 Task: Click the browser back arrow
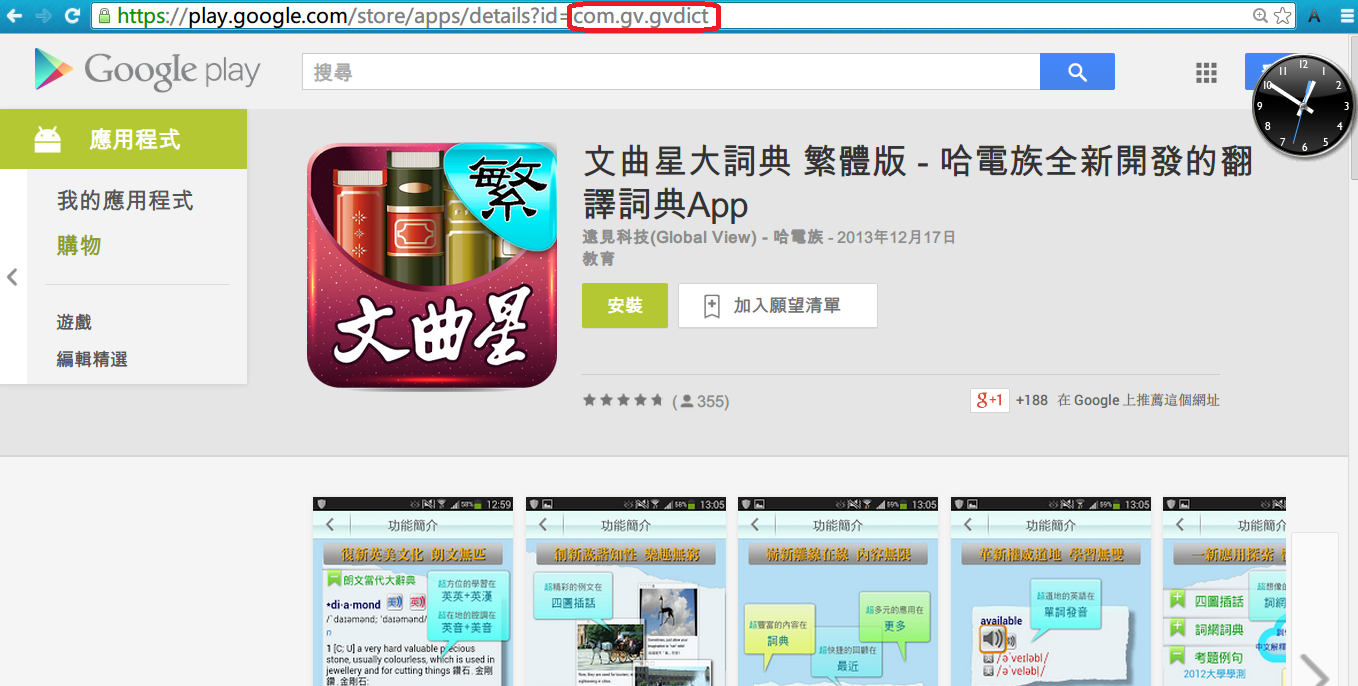pyautogui.click(x=15, y=16)
